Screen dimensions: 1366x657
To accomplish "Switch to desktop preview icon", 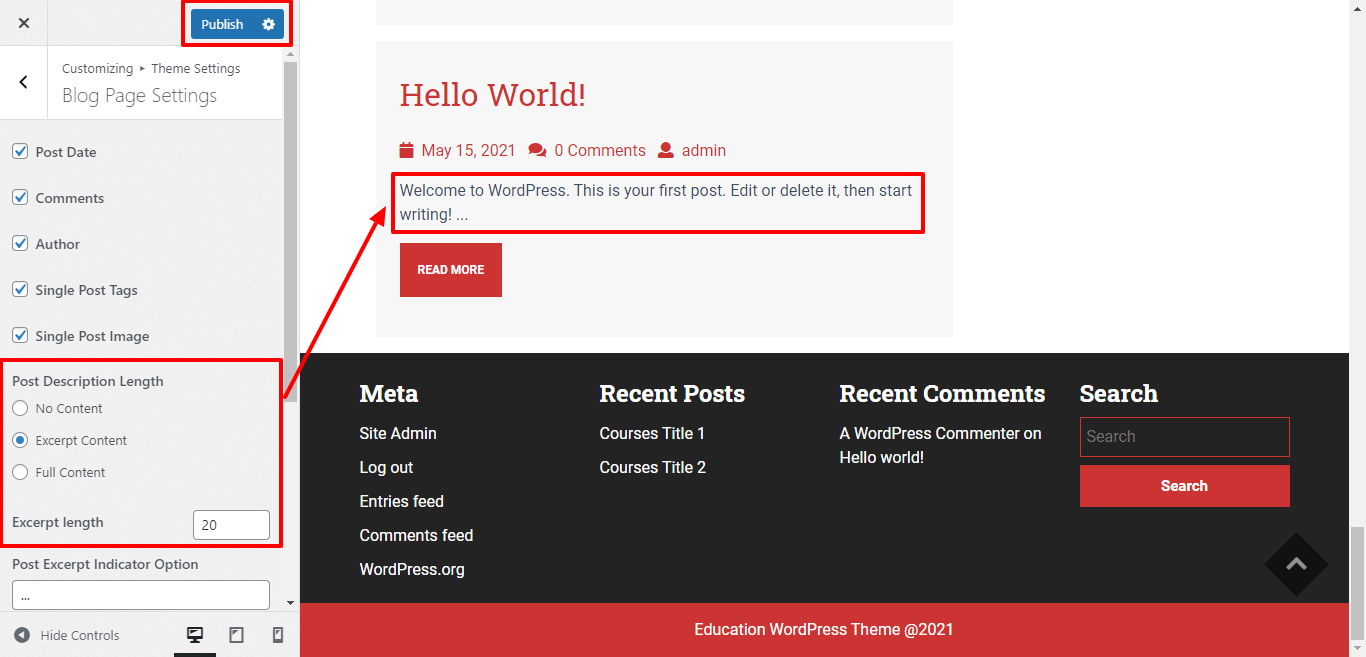I will tap(195, 635).
